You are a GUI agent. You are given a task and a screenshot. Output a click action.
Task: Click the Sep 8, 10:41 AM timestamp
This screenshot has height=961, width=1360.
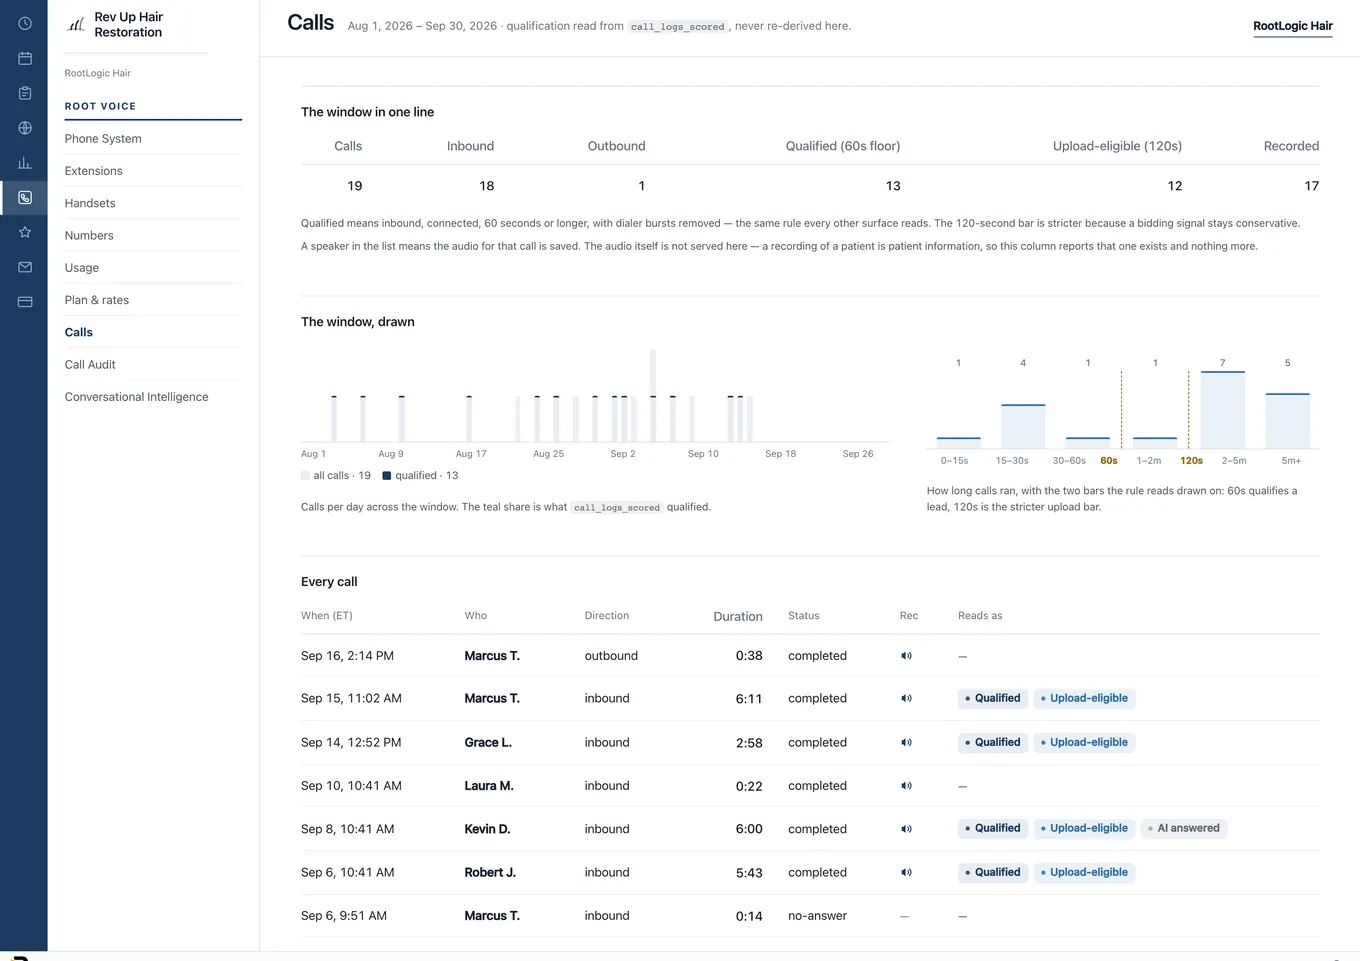(348, 829)
